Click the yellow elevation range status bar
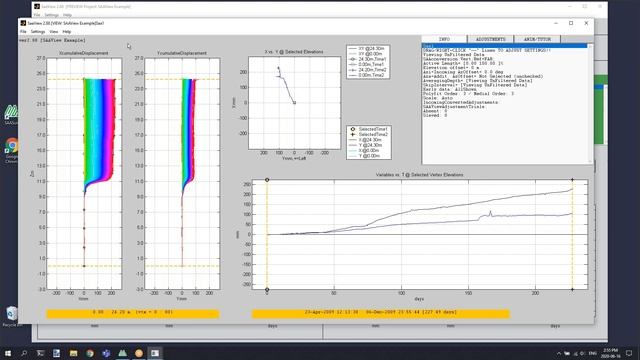Screen dimensions: 640x360 click(133, 313)
